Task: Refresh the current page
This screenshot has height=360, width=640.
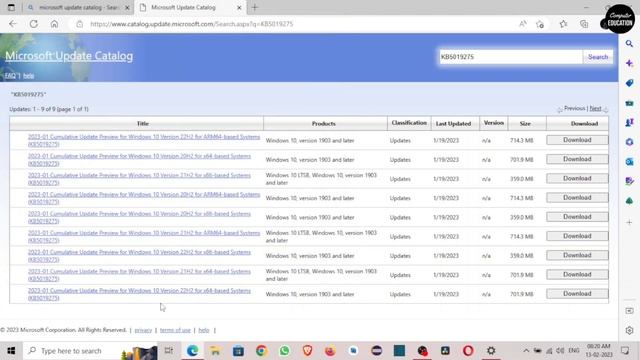Action: [x=33, y=24]
